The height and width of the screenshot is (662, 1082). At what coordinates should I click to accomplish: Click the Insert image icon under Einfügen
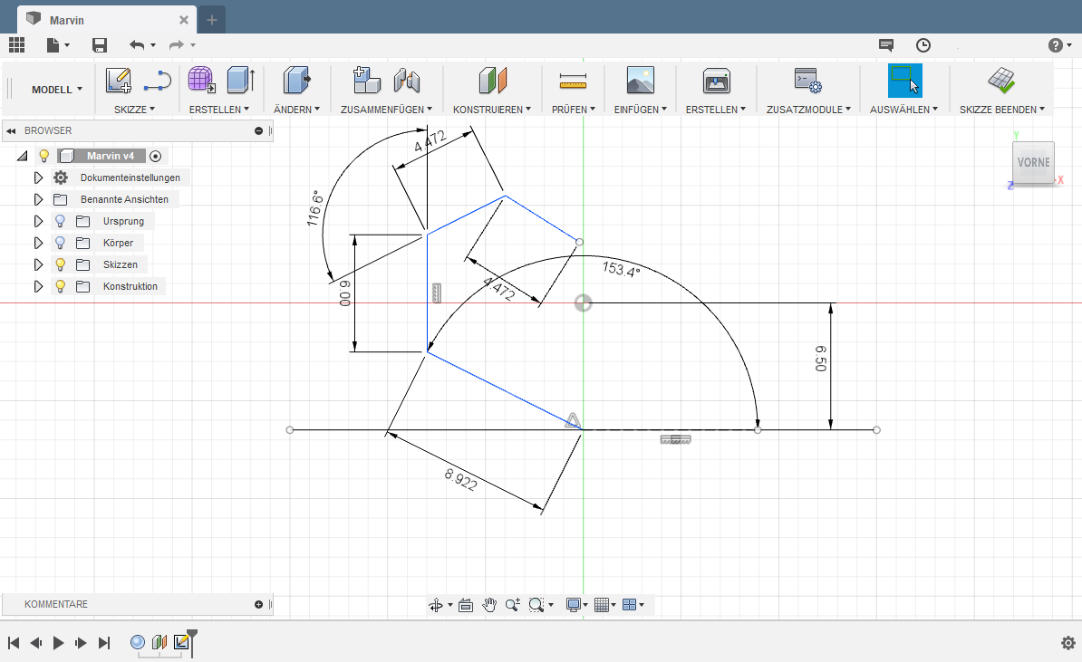pyautogui.click(x=640, y=80)
